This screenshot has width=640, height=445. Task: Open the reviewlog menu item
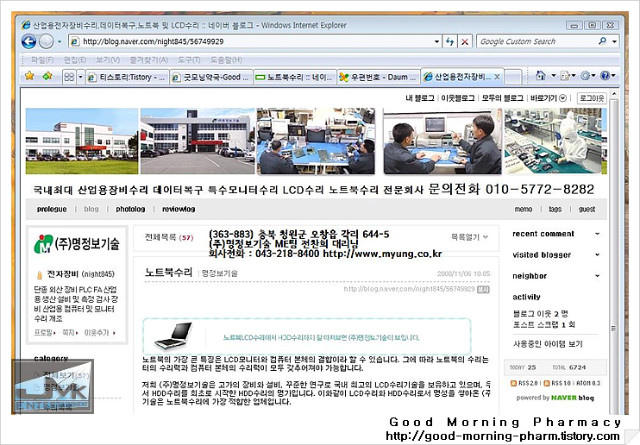tap(178, 209)
